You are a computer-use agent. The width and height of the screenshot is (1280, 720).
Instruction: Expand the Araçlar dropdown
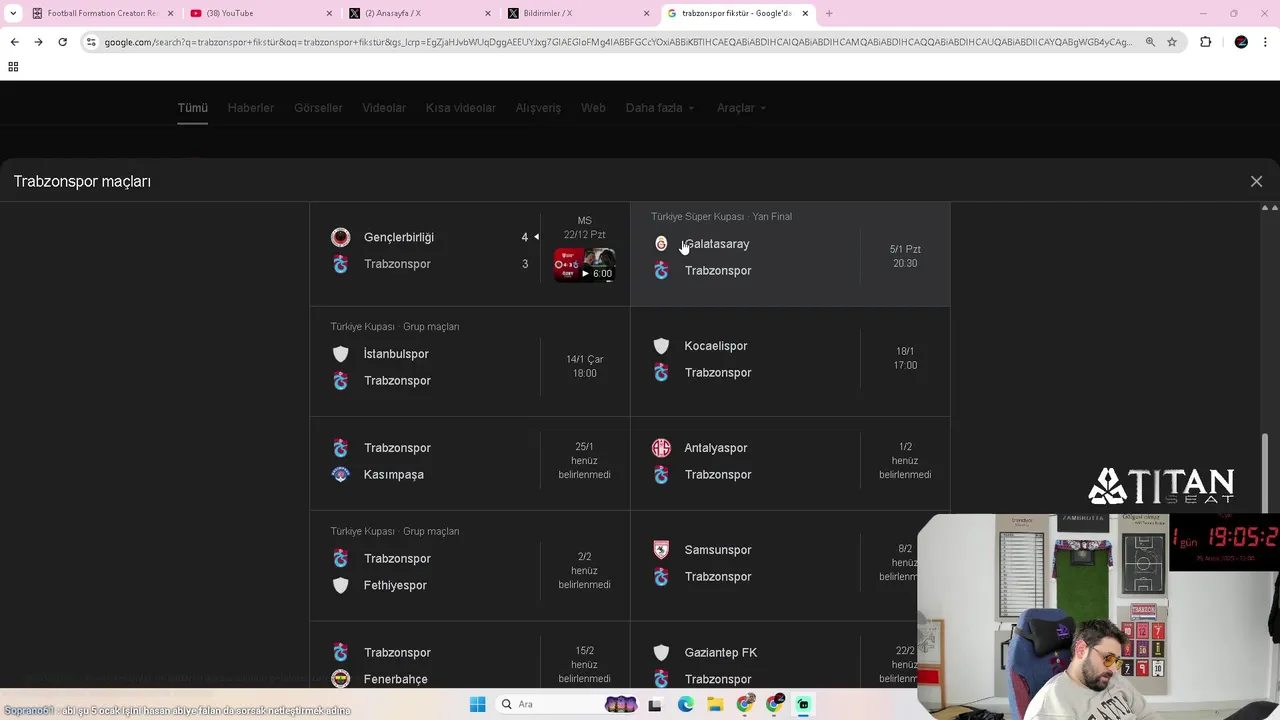point(742,108)
